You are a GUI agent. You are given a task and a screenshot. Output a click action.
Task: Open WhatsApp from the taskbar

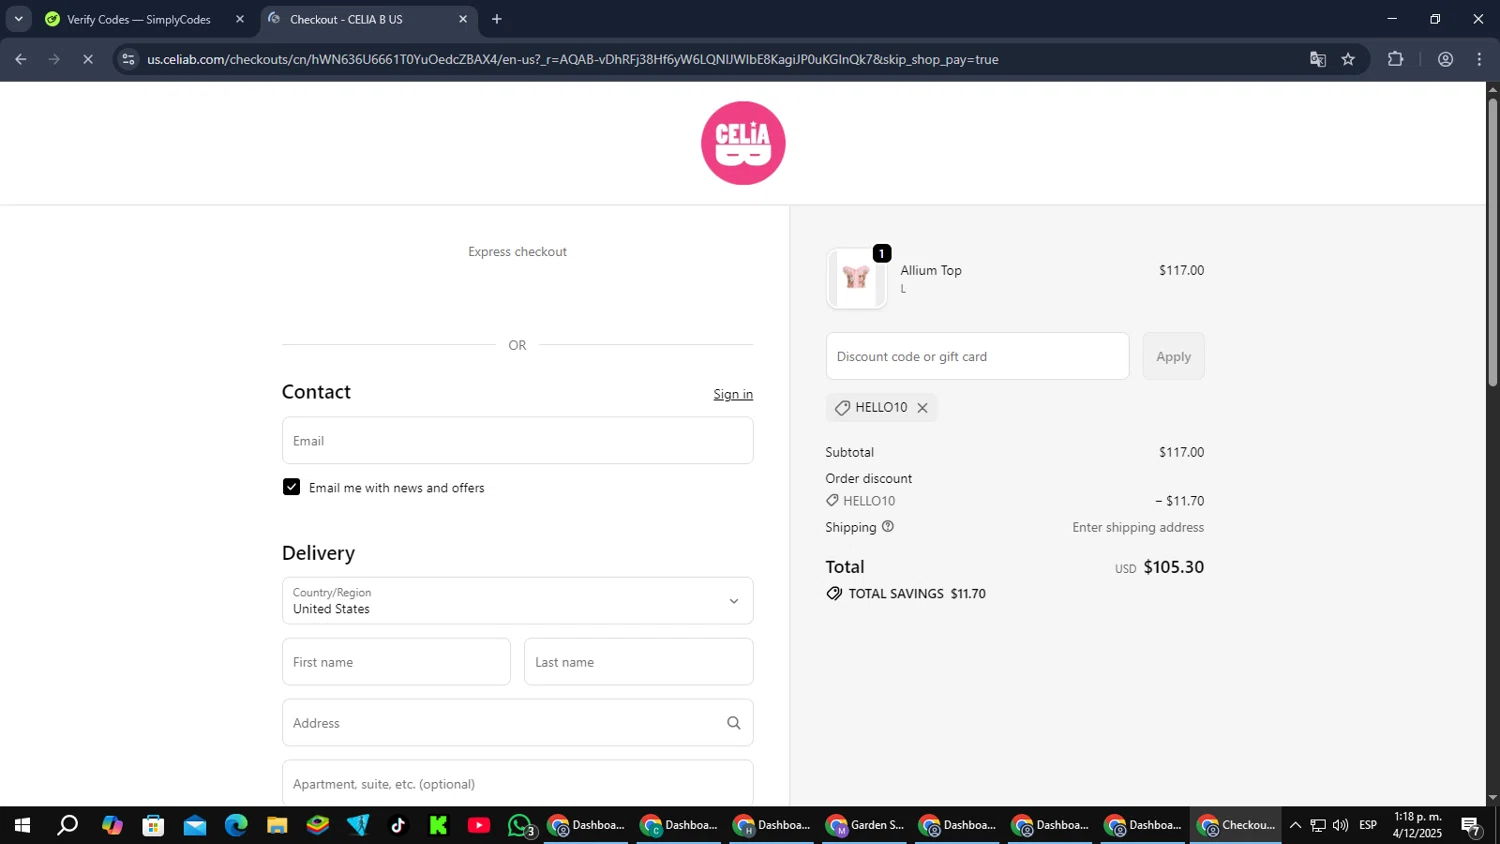pyautogui.click(x=520, y=825)
